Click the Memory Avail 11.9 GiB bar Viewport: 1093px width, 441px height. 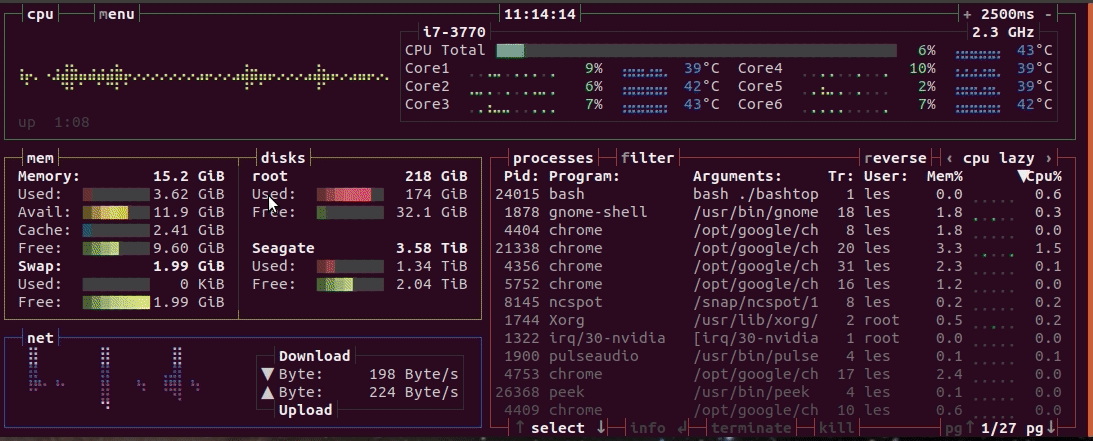coord(116,212)
